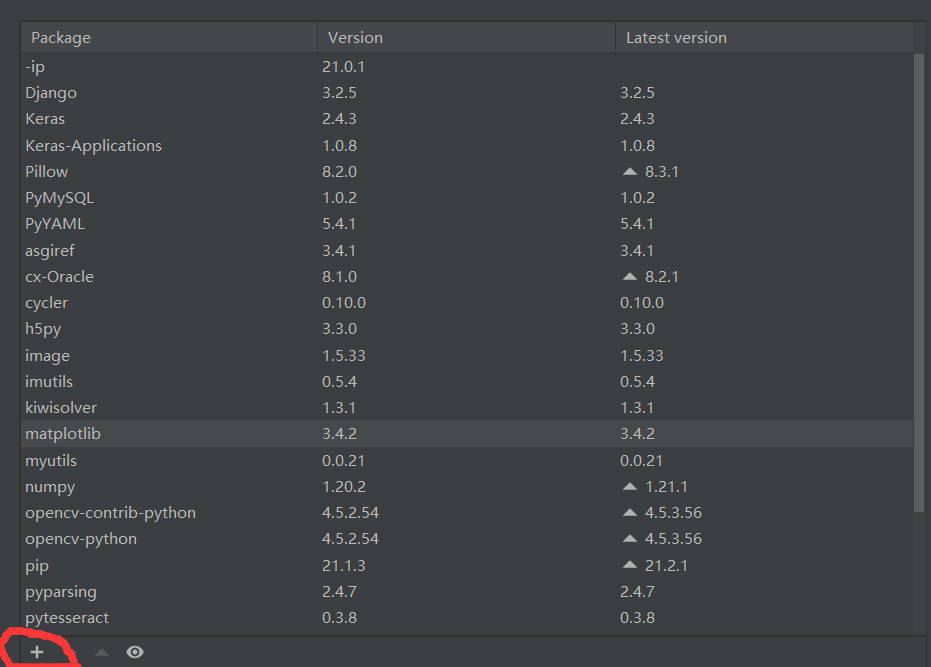
Task: Sort by the Package column header
Action: click(x=169, y=37)
